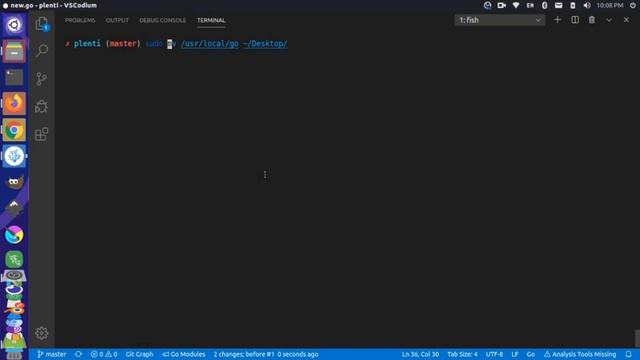The height and width of the screenshot is (360, 640).
Task: Open Wi-Fi network indicator in top bar
Action: tap(516, 5)
